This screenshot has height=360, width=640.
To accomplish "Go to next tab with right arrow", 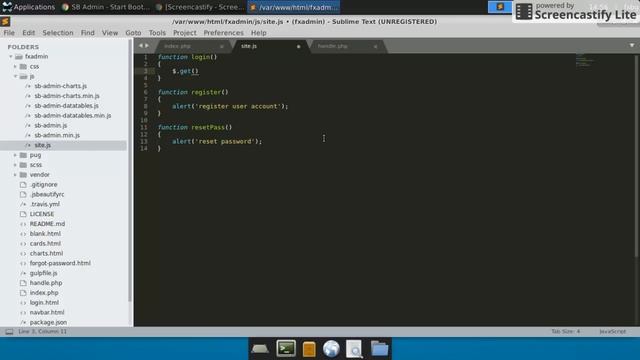I will [147, 46].
